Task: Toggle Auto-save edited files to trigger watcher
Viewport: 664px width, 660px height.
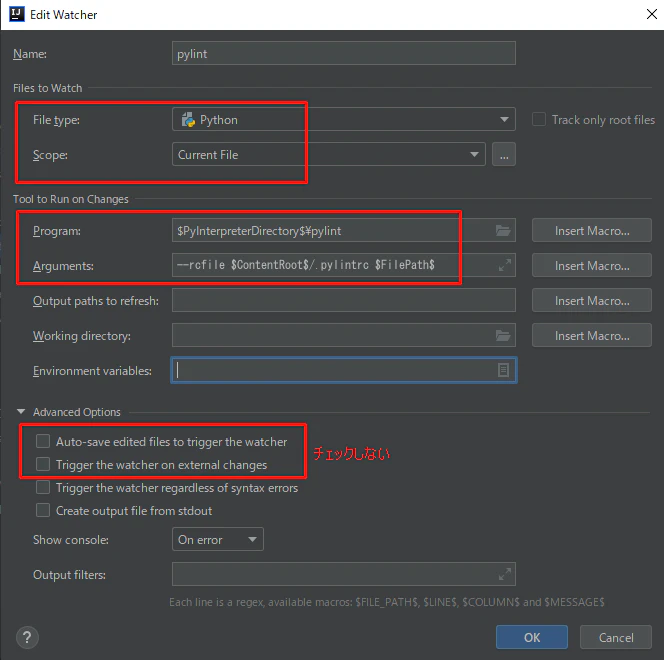Action: [x=43, y=441]
